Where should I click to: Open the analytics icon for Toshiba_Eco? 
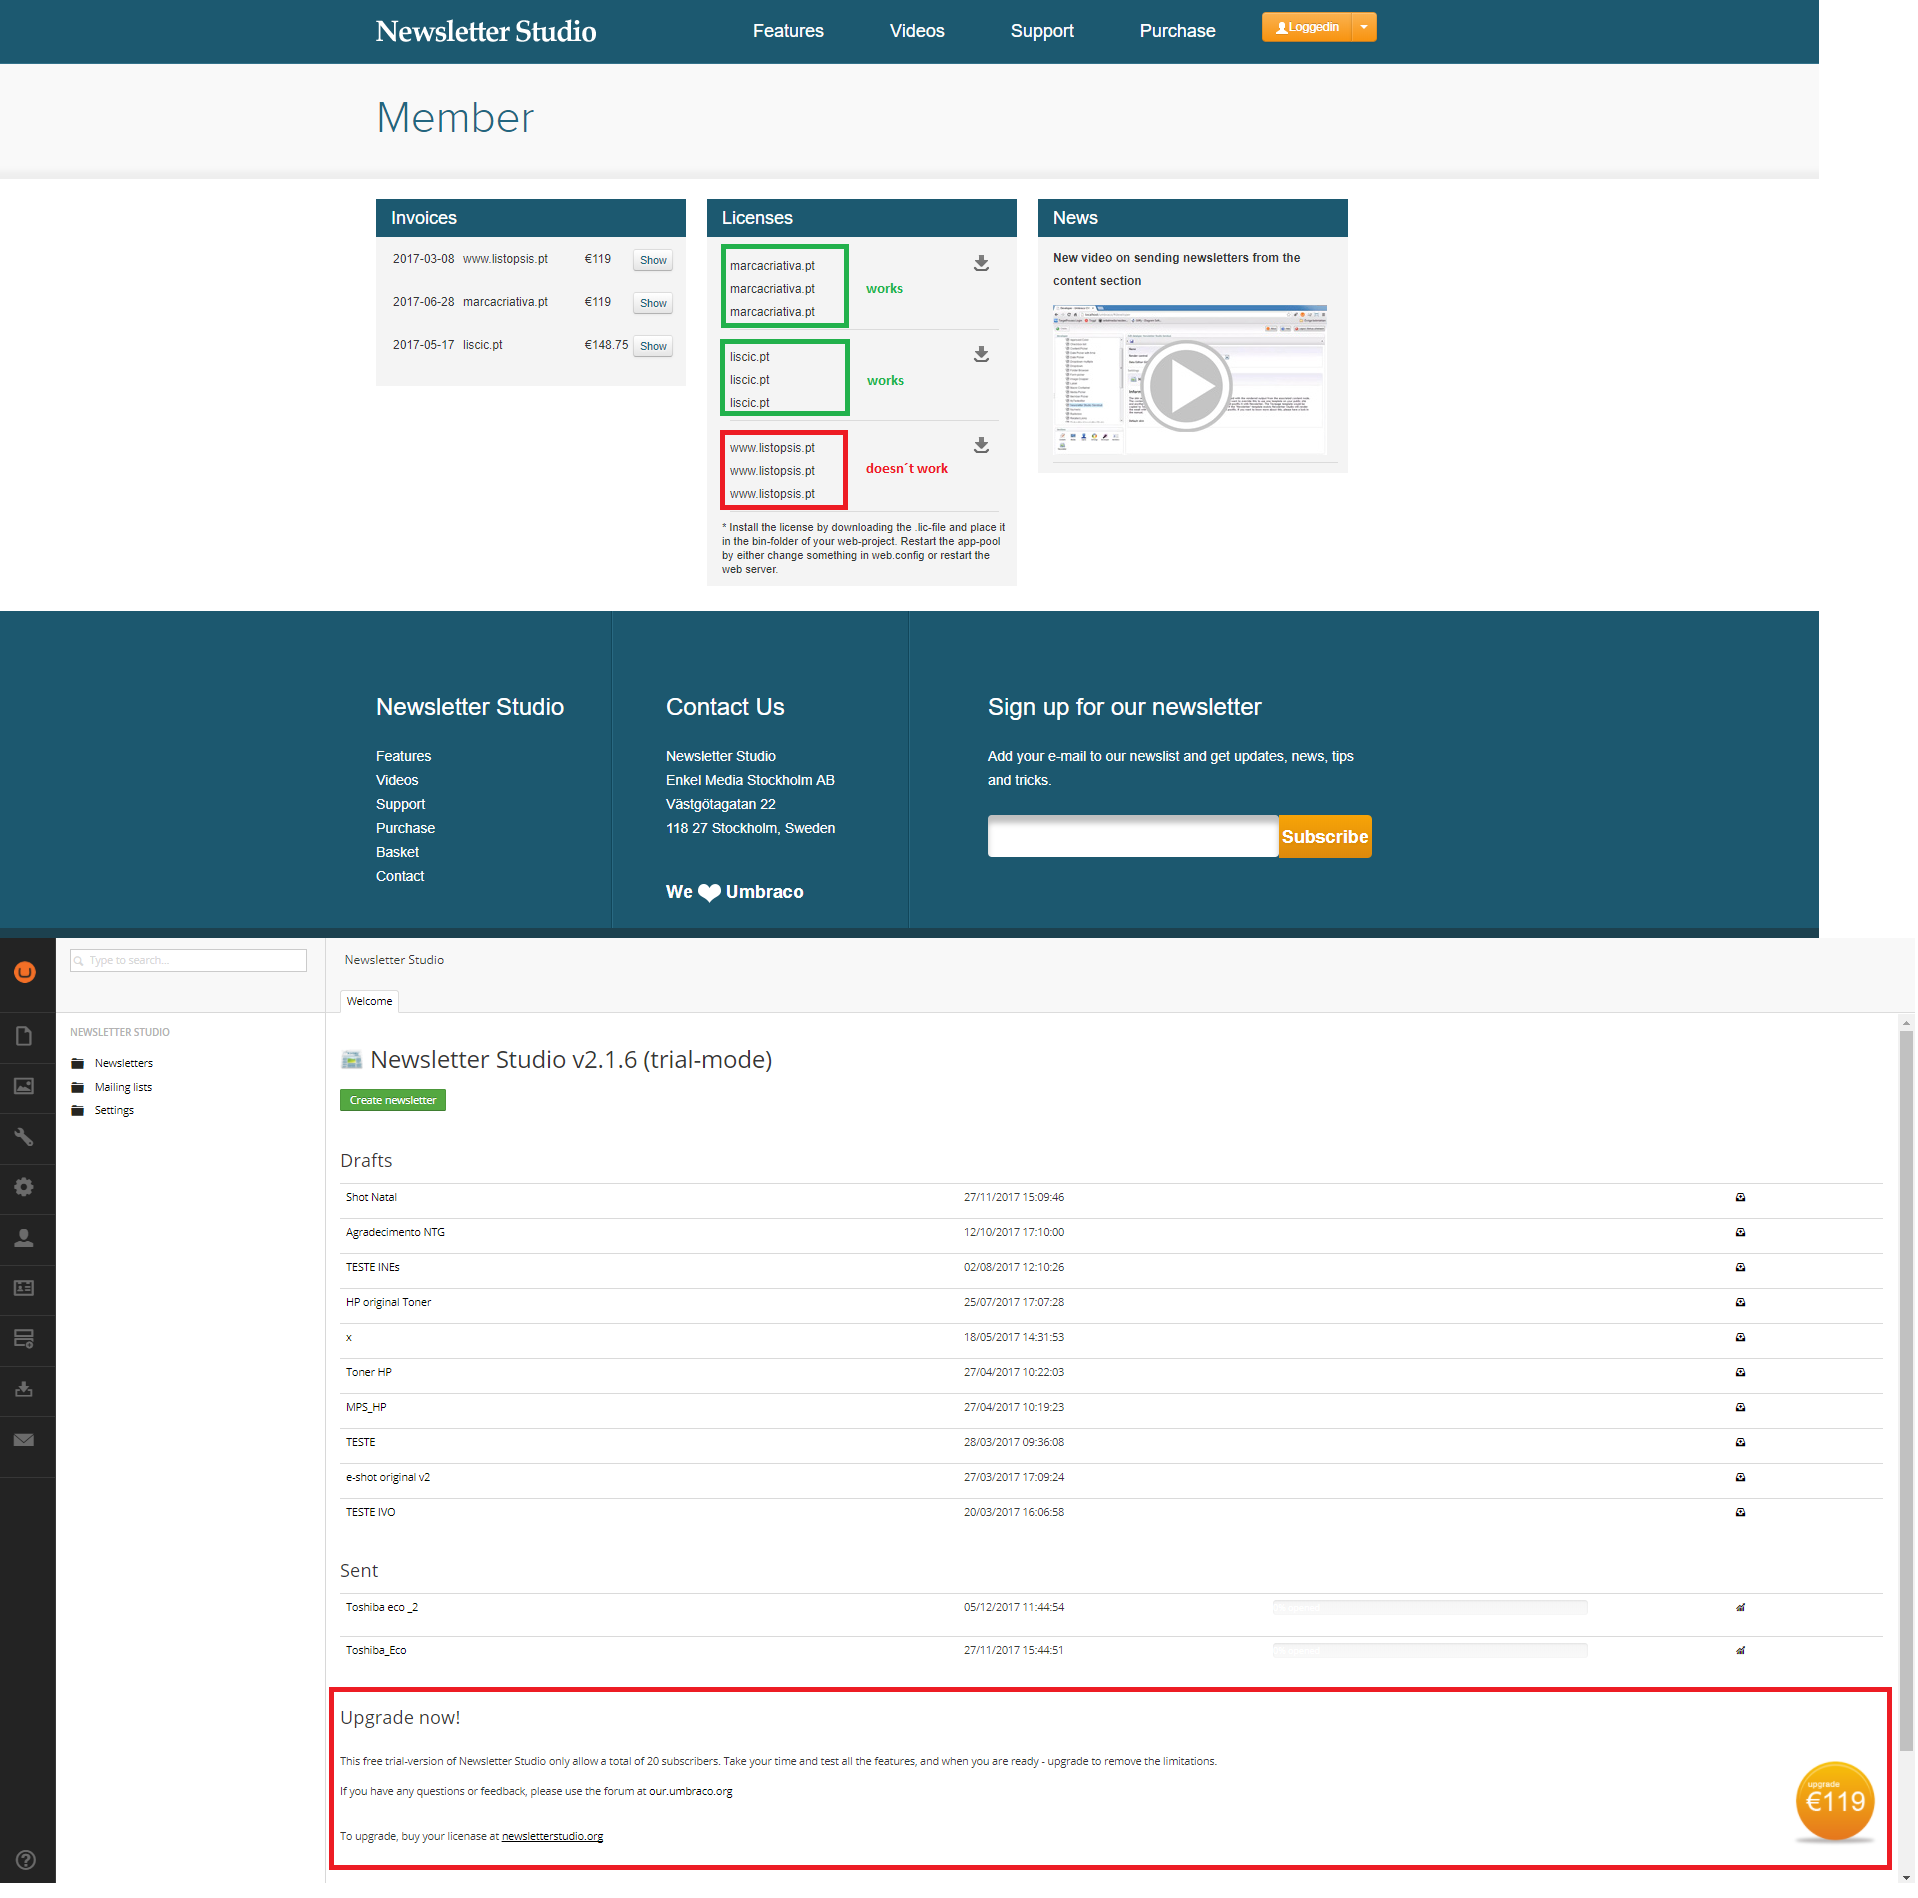tap(1741, 1651)
